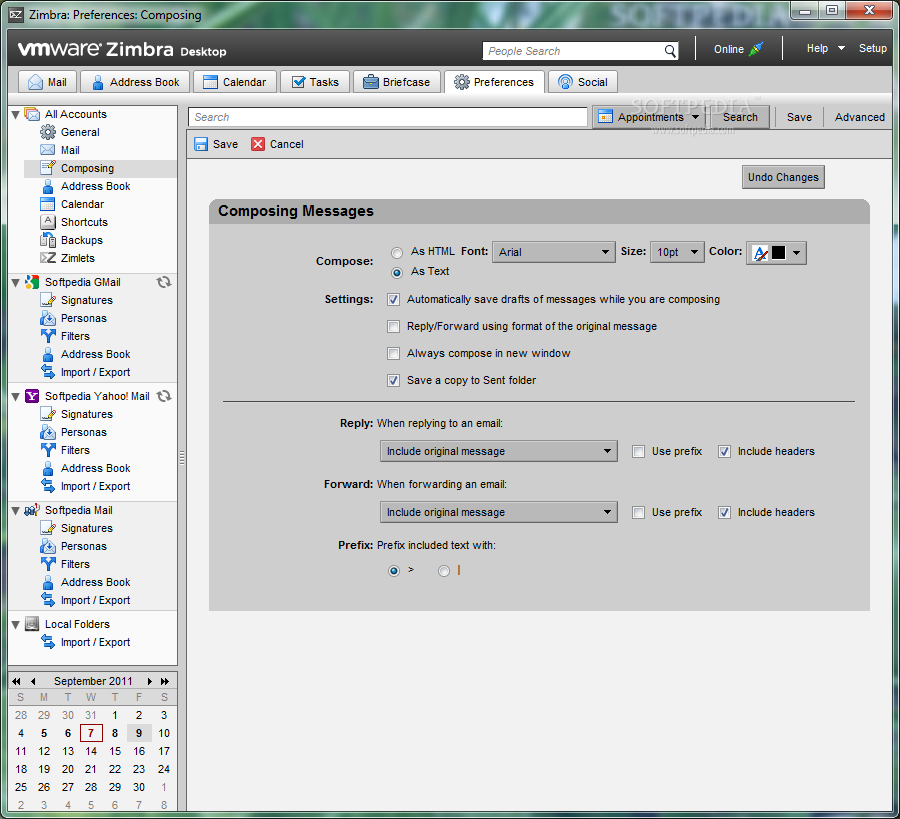This screenshot has height=819, width=900.
Task: Toggle automatically save drafts checkbox
Action: pyautogui.click(x=393, y=300)
